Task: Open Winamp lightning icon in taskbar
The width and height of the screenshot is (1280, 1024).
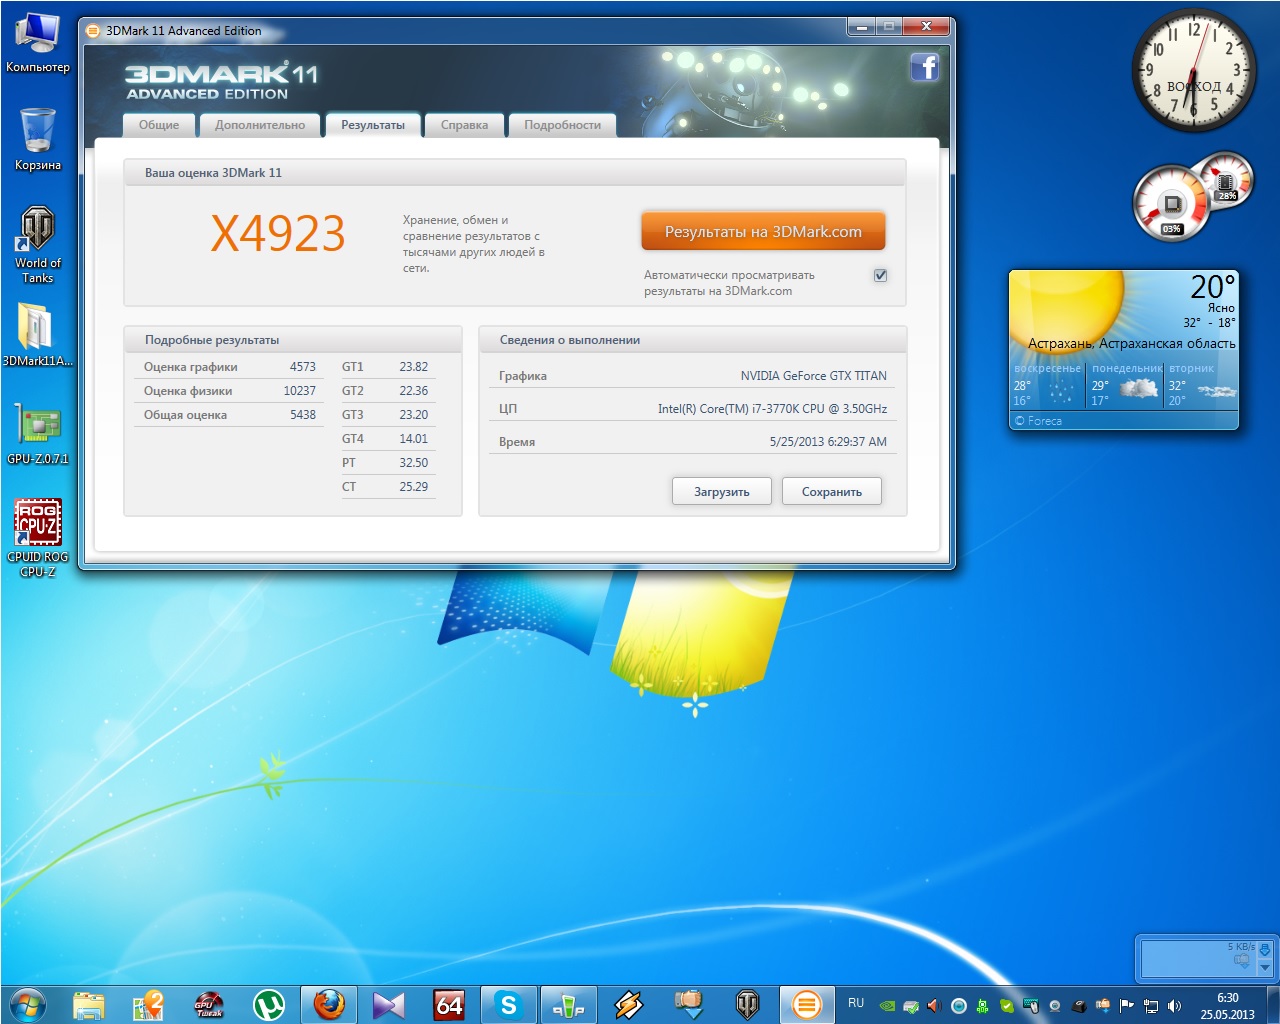Action: (628, 1004)
